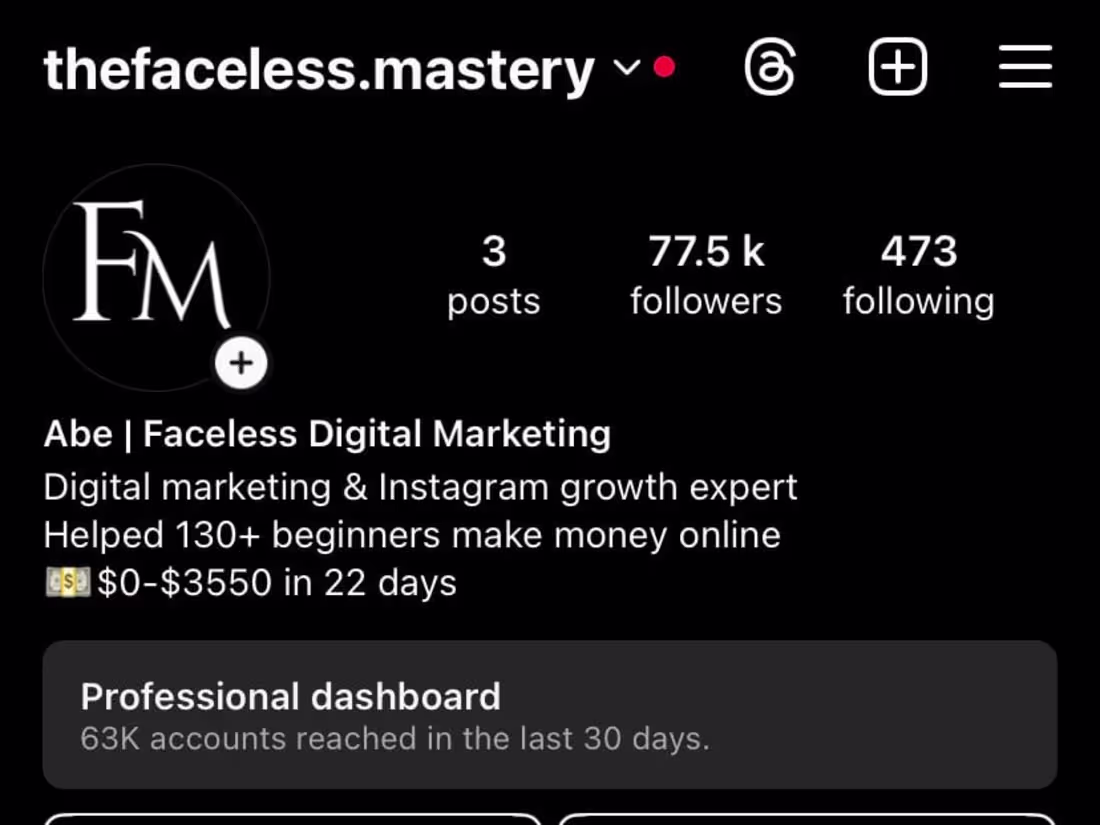Click the money emoji in the bio
Screen dimensions: 1100x825
click(x=66, y=581)
